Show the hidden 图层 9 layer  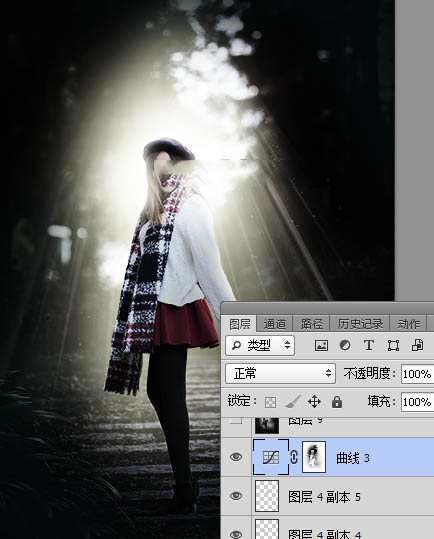[x=236, y=420]
